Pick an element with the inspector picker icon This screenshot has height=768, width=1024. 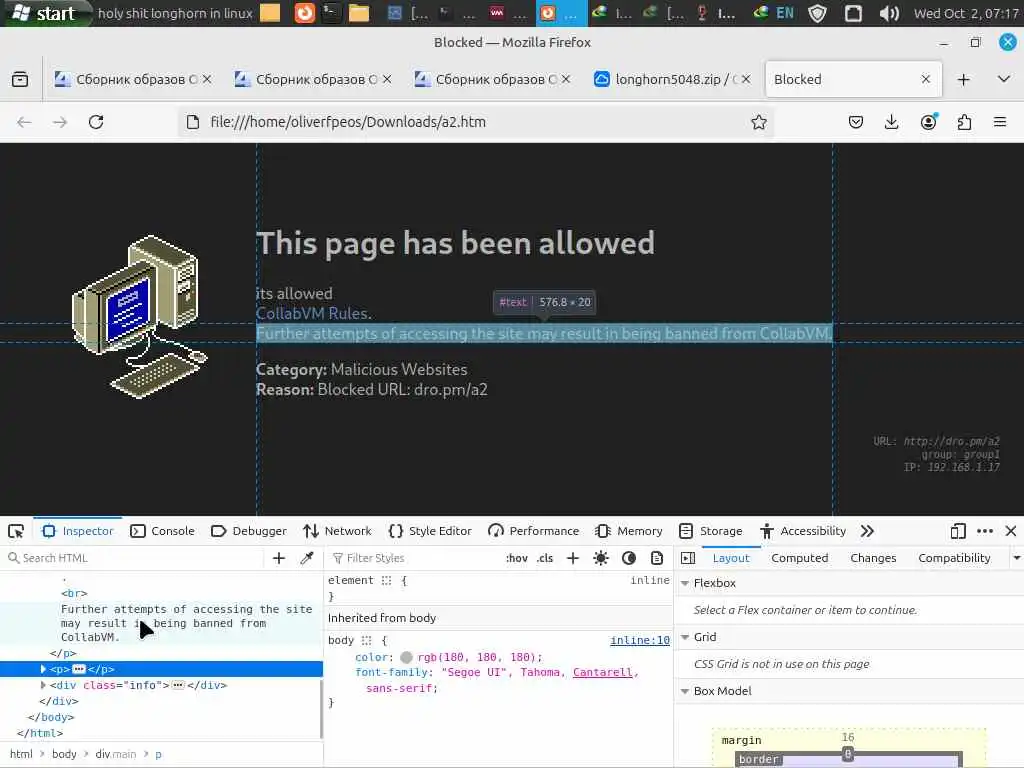click(16, 531)
